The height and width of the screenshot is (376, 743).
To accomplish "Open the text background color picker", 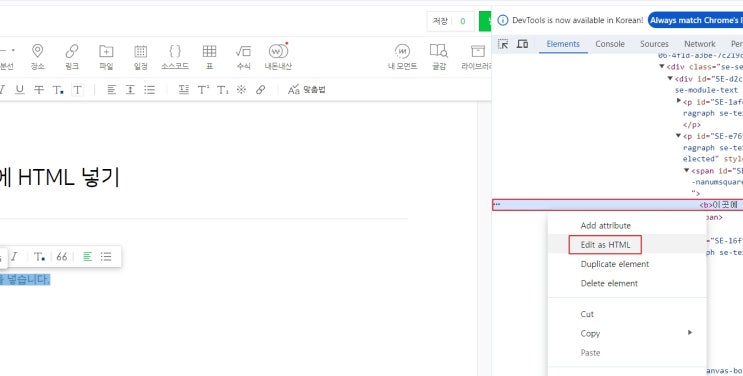I will tap(77, 90).
